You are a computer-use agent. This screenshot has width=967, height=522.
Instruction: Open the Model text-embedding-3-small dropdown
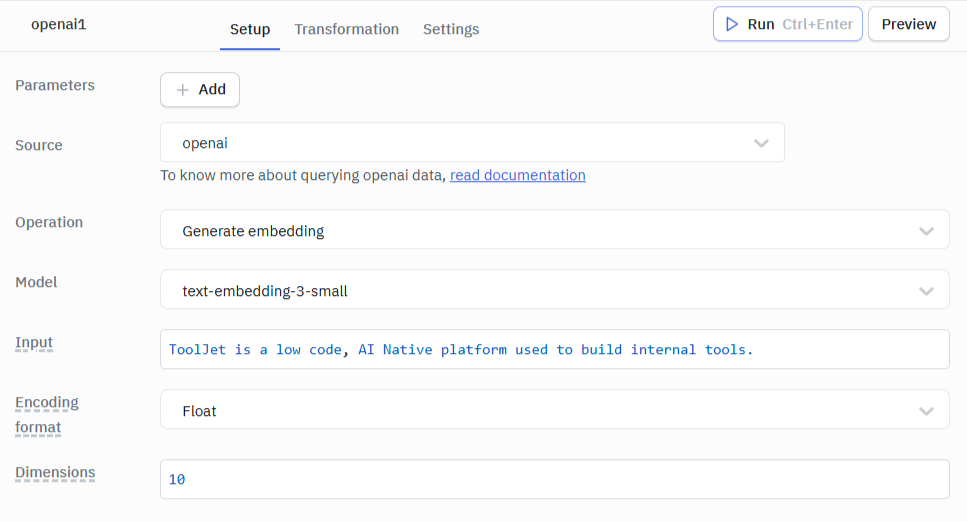(554, 289)
